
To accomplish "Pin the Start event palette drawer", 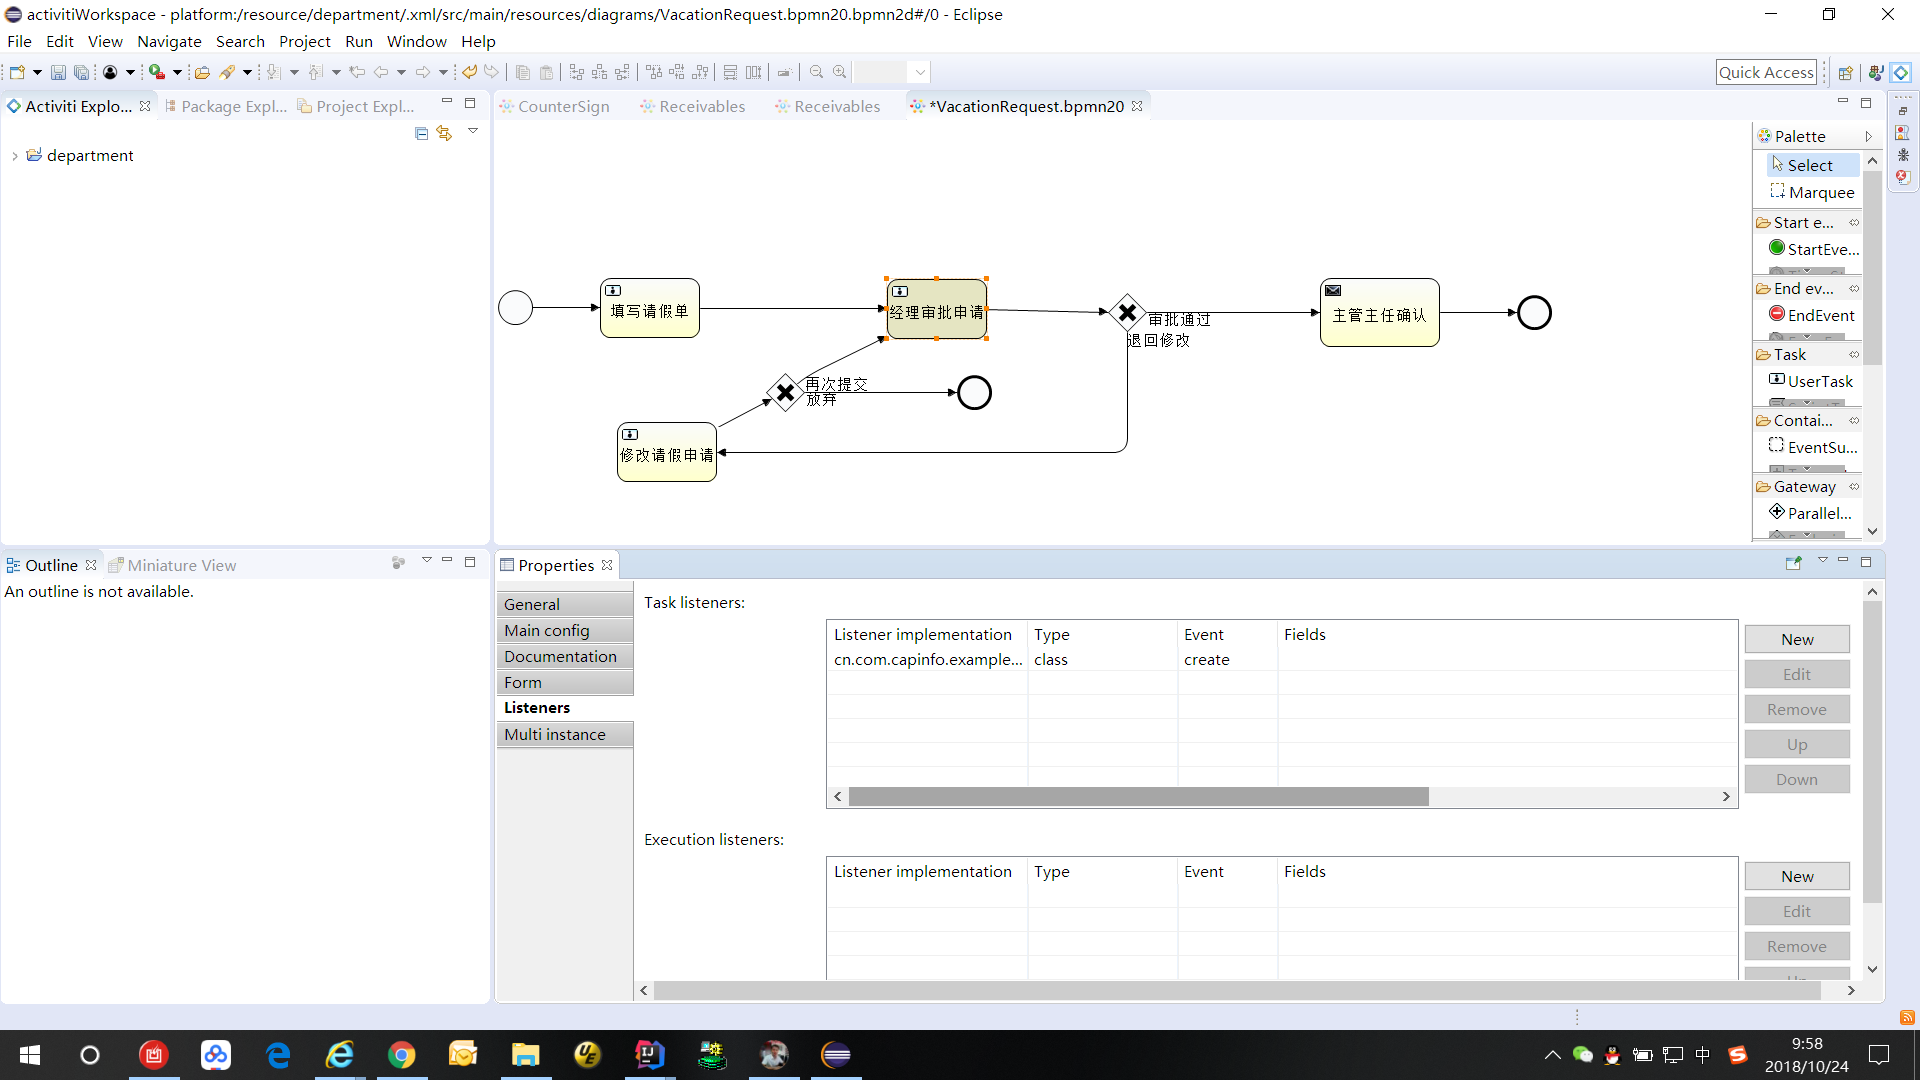I will (x=1854, y=222).
